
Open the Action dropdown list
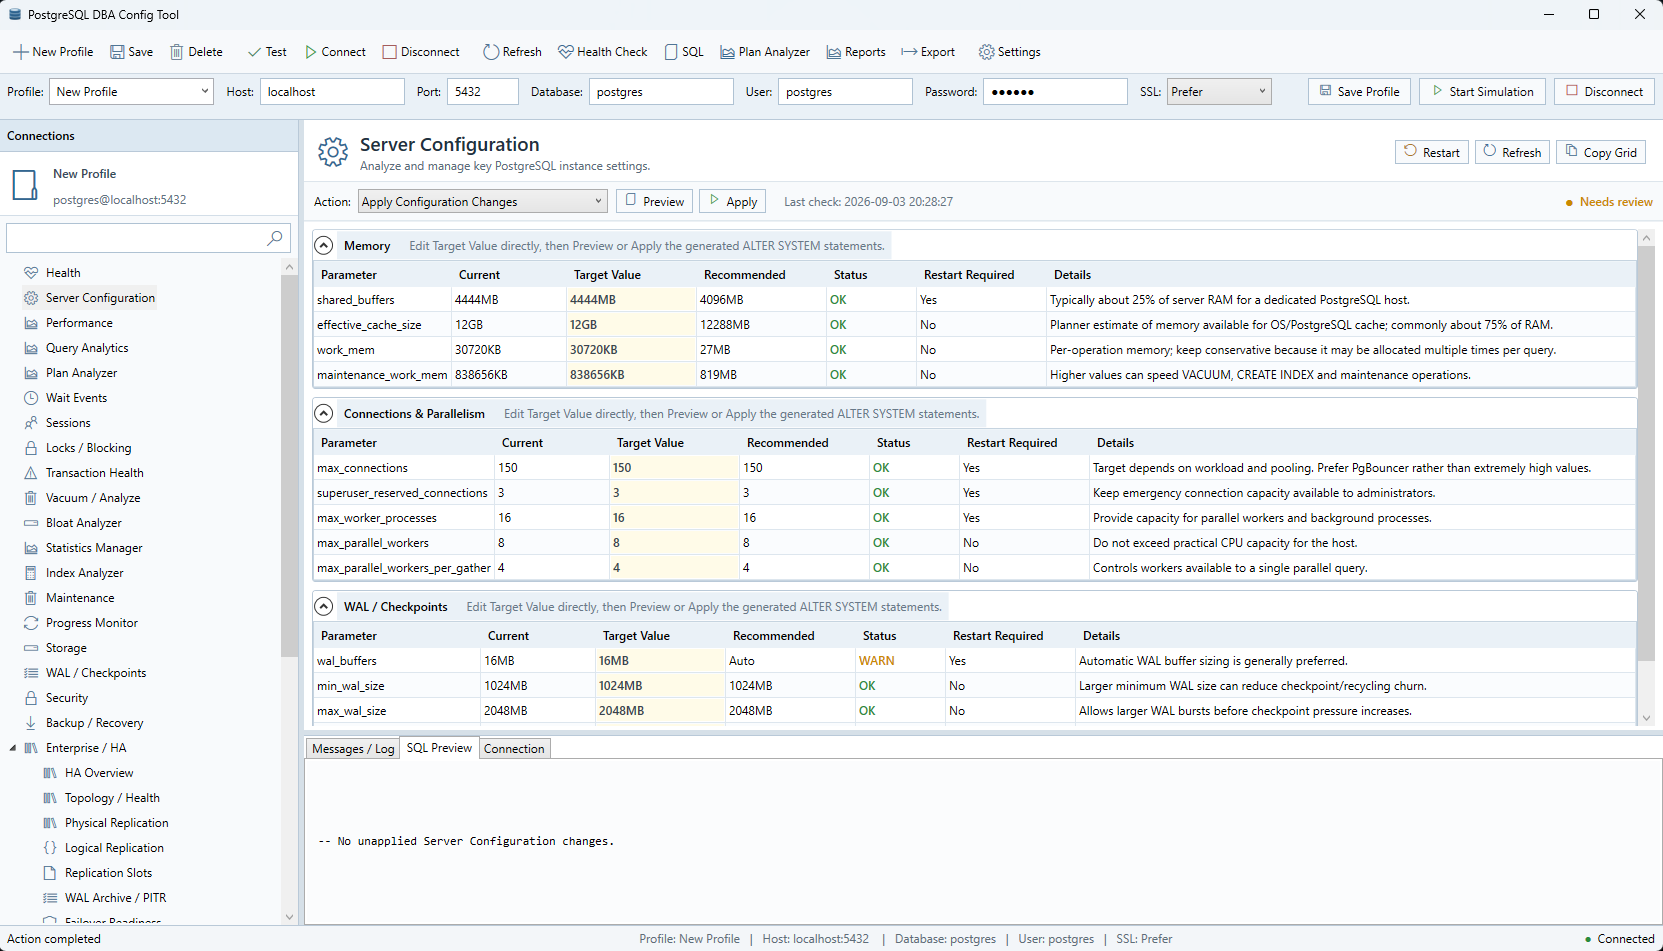pyautogui.click(x=482, y=202)
